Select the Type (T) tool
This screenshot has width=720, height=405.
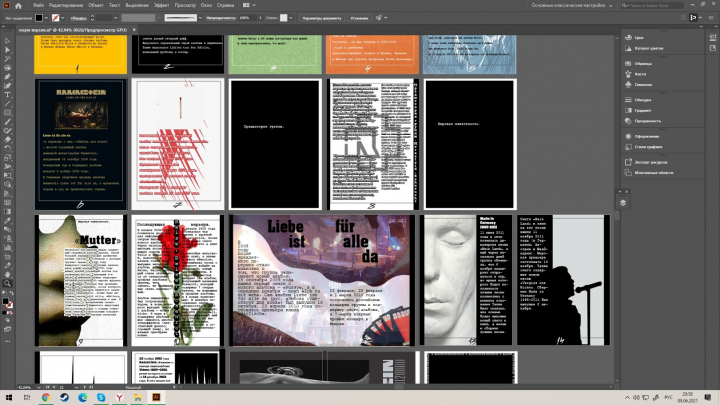(7, 95)
